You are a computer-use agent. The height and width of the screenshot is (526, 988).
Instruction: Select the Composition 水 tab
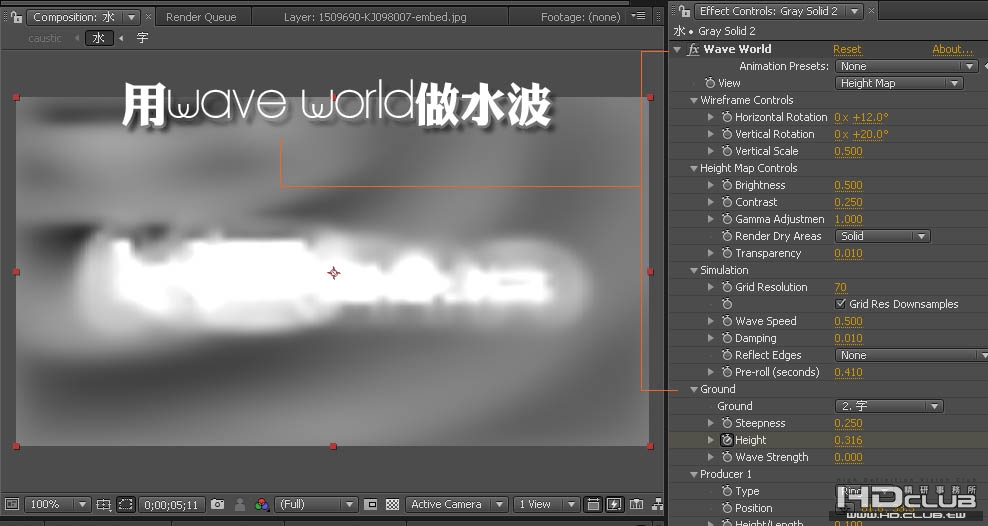click(x=83, y=17)
